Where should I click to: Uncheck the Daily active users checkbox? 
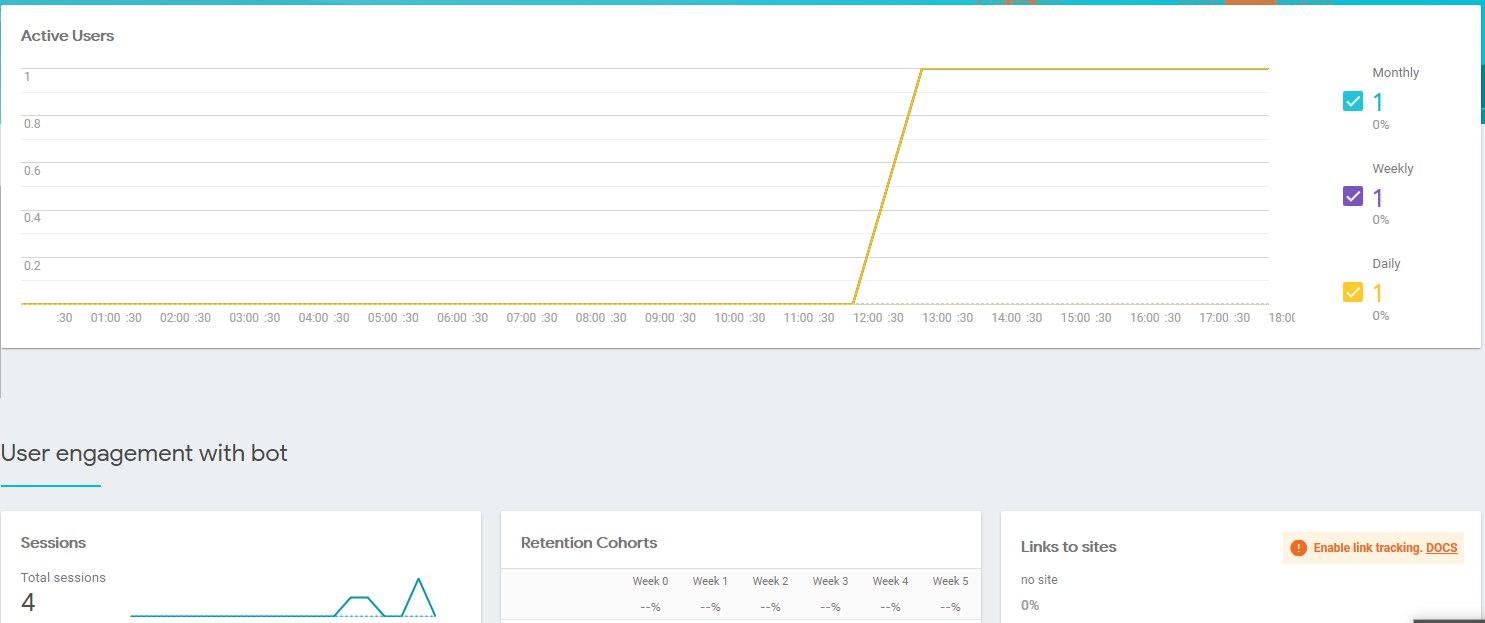pos(1352,292)
